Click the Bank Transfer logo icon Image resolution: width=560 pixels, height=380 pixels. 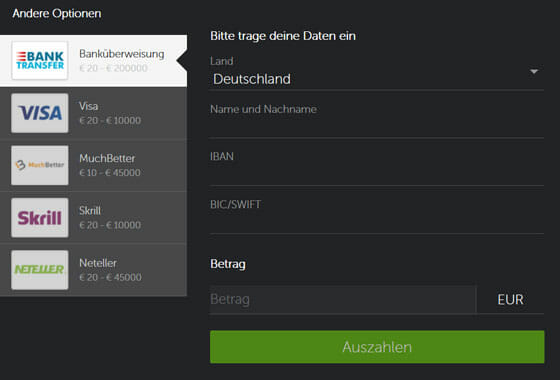[40, 60]
